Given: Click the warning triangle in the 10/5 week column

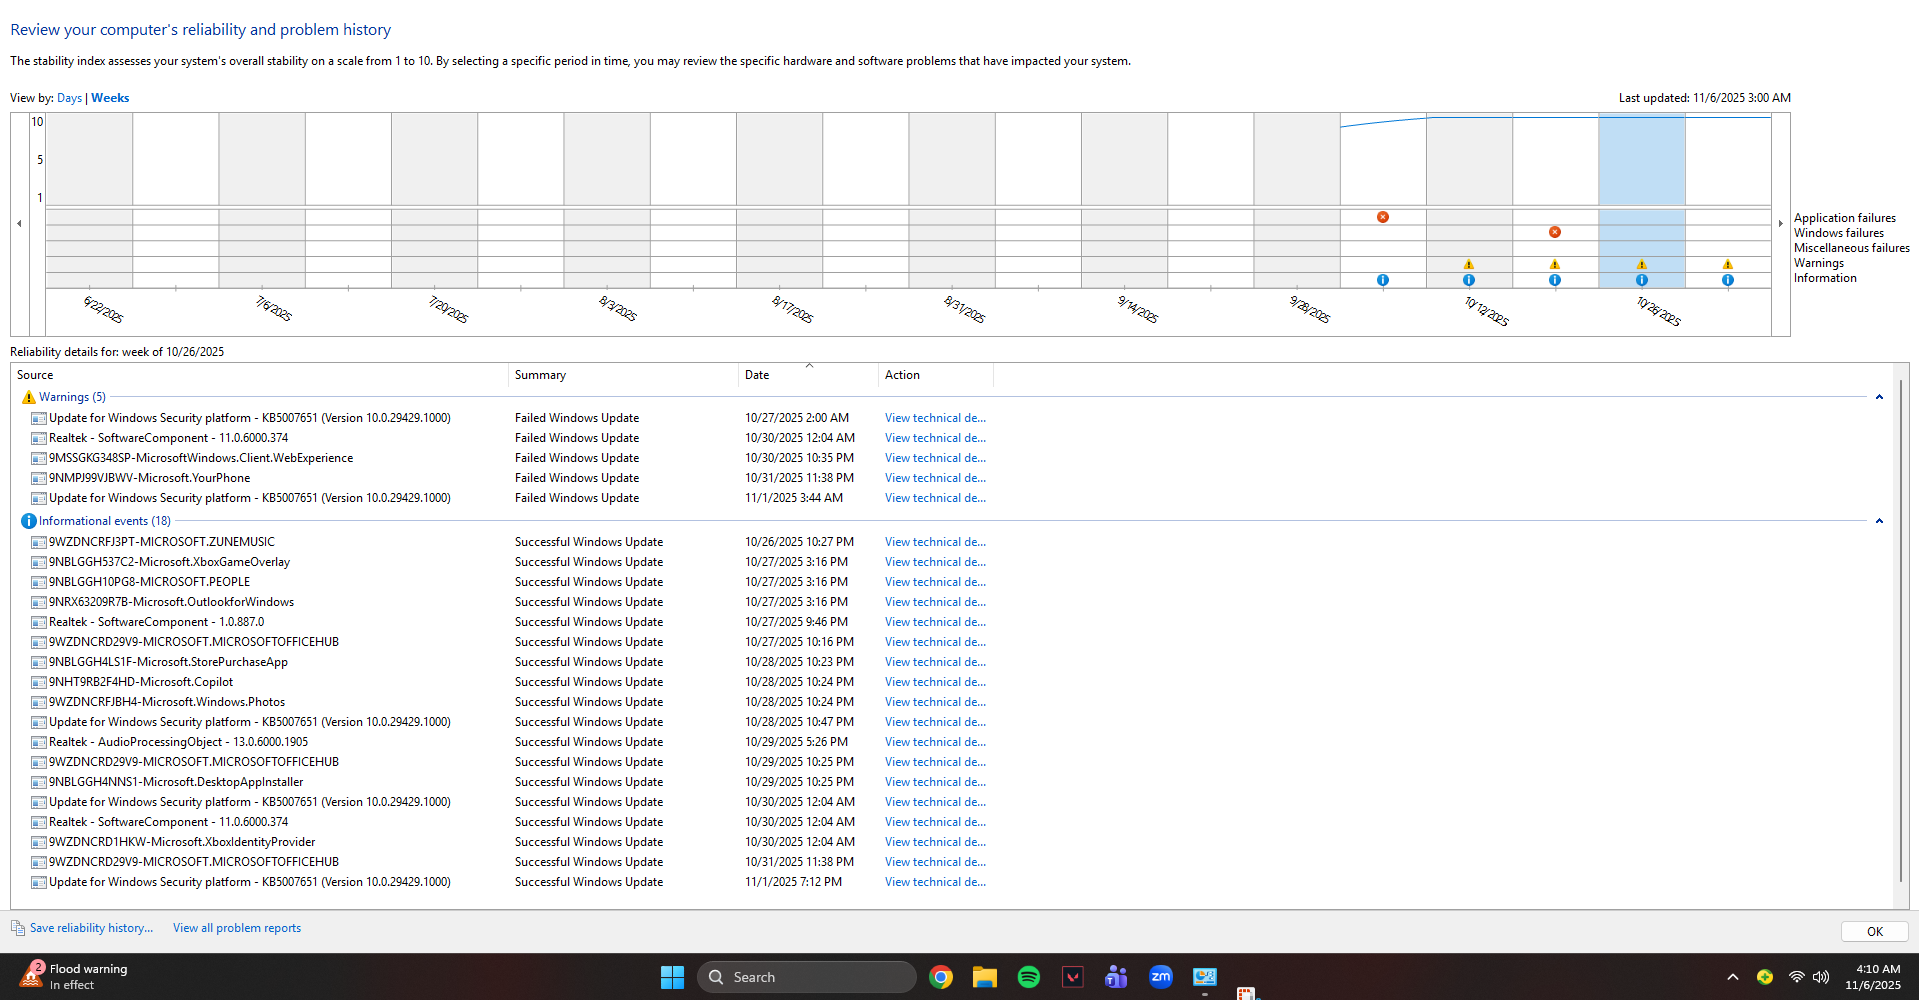Looking at the screenshot, I should pyautogui.click(x=1469, y=264).
